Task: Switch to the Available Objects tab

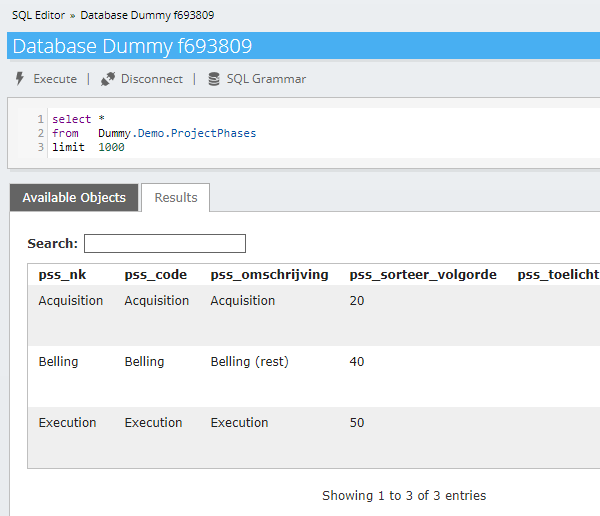Action: [74, 198]
